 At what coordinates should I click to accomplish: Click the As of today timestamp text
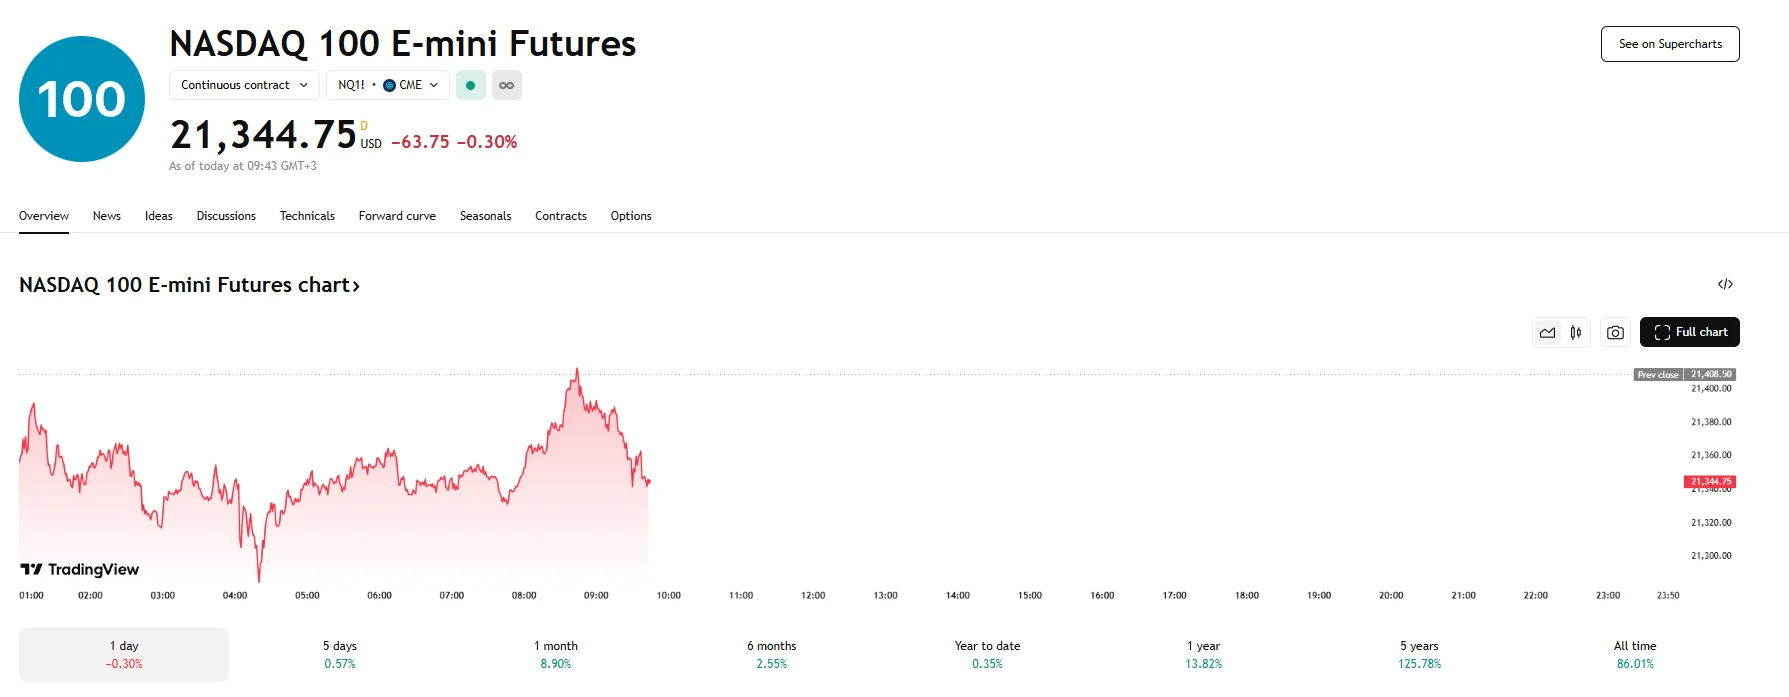tap(243, 166)
